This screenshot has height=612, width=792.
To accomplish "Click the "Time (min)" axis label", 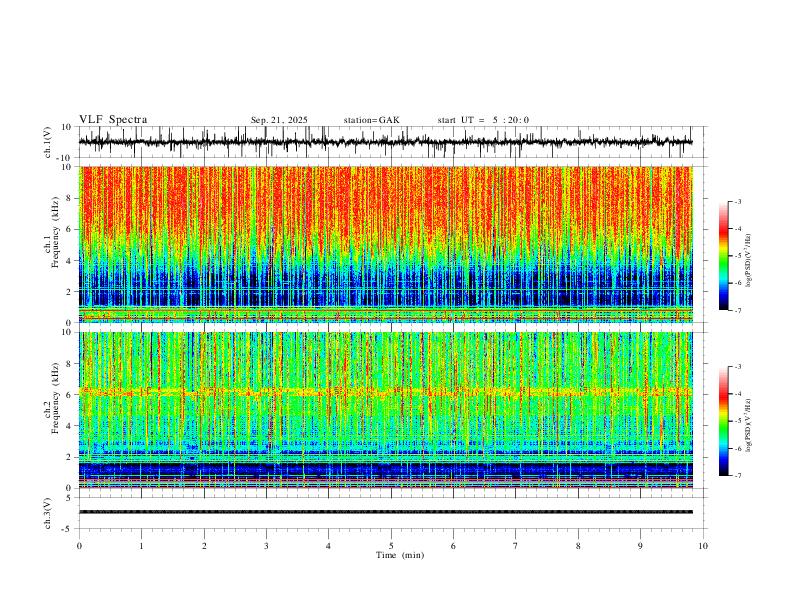I will [x=400, y=555].
